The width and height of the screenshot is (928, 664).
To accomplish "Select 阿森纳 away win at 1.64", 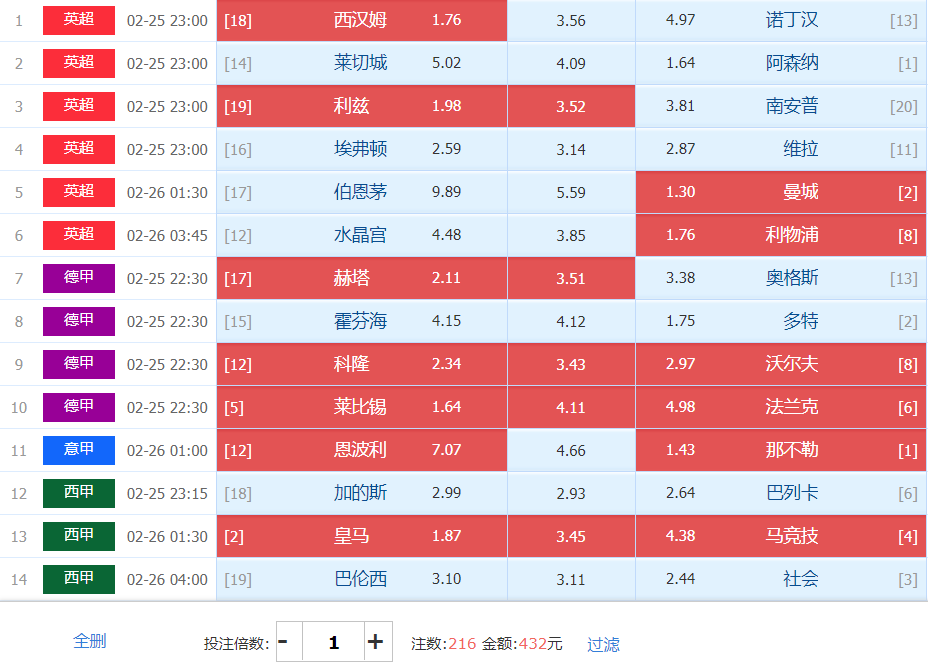I will (781, 63).
